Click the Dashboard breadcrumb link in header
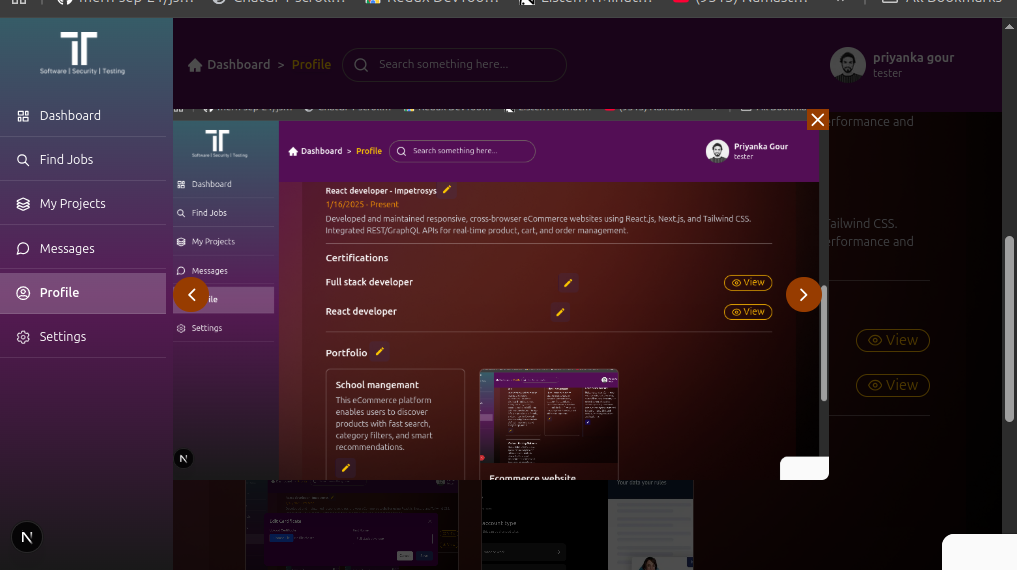Screen dimensions: 1017x570 pos(238,65)
